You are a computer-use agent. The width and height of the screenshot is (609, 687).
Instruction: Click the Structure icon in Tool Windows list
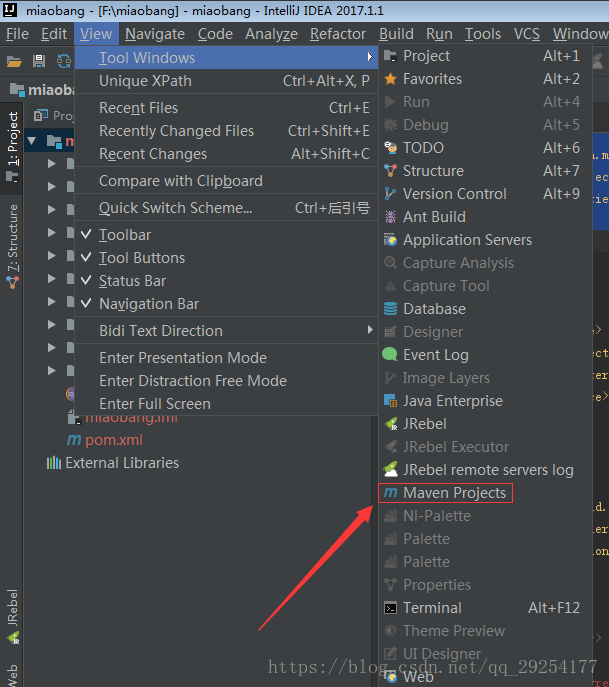pyautogui.click(x=390, y=171)
